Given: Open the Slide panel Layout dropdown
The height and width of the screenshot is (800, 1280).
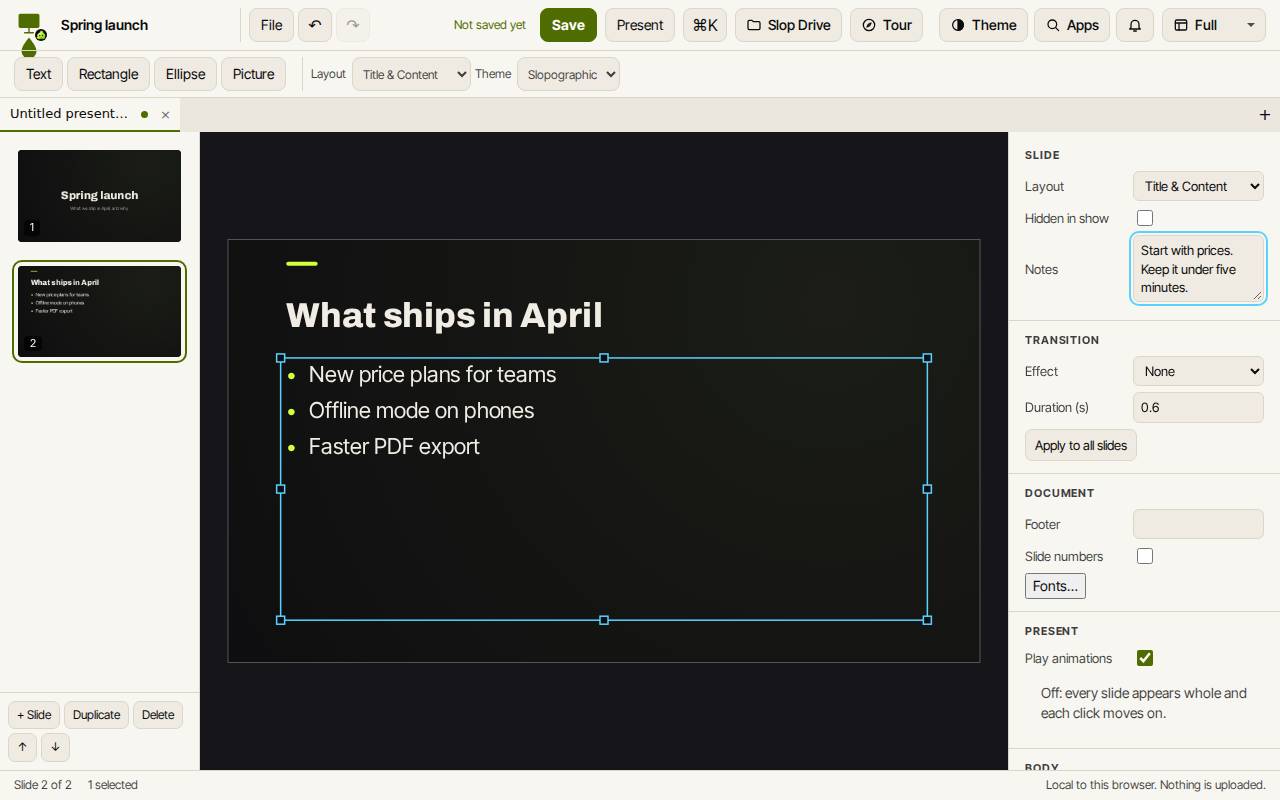Looking at the screenshot, I should coord(1198,186).
